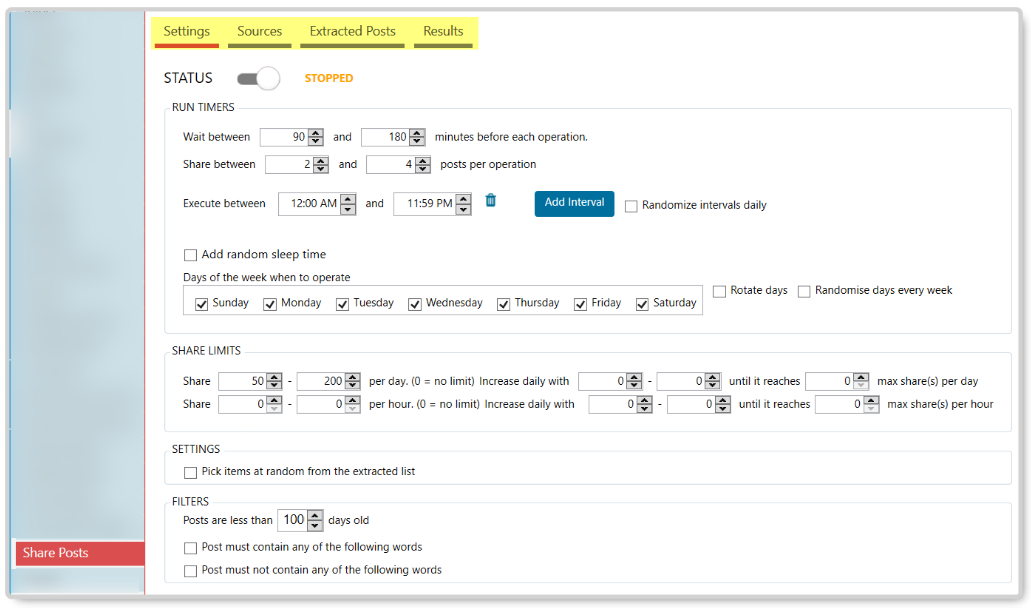The image size is (1031, 608).
Task: Click the minimum posts per operation field
Action: click(289, 164)
